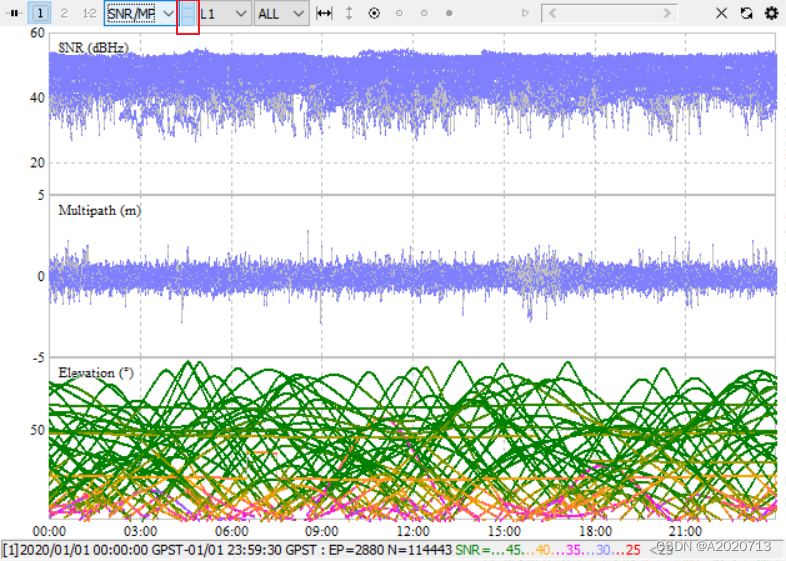
Task: Click the first small hollow circle icon
Action: (399, 14)
